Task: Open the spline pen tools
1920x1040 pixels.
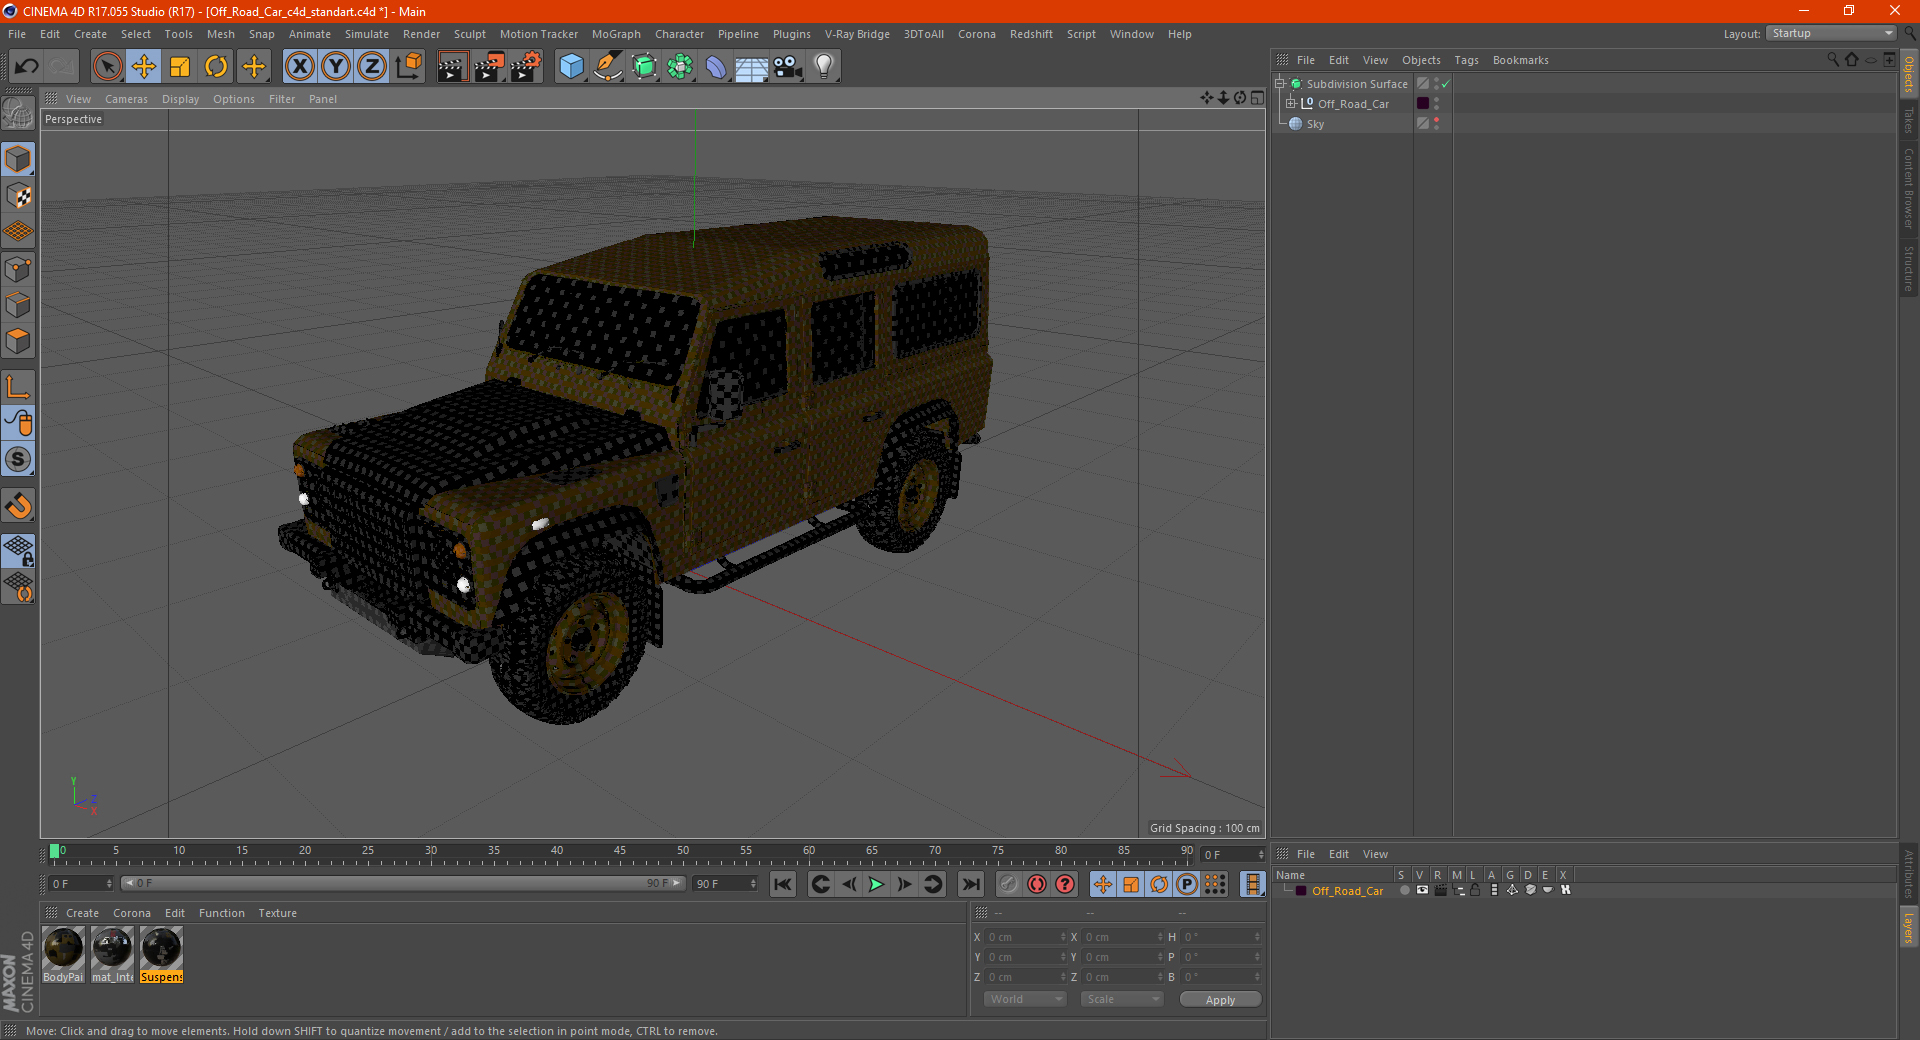Action: pyautogui.click(x=608, y=67)
